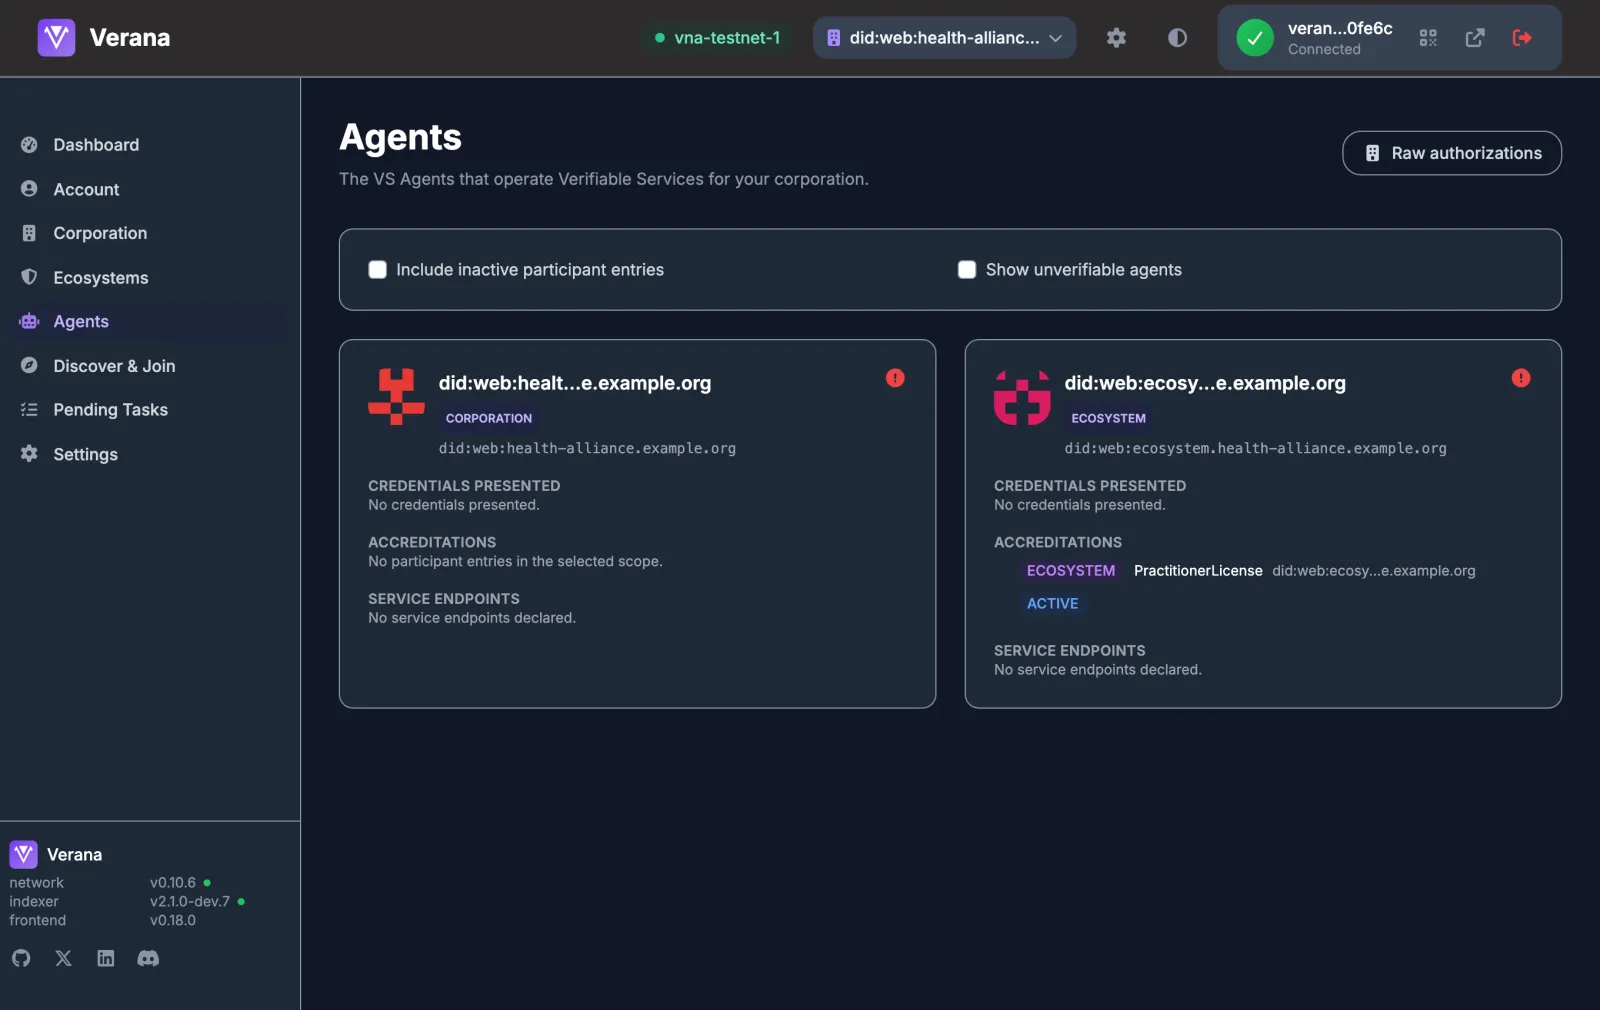Click the ecosystem agent pink avatar
The image size is (1600, 1010).
tap(1022, 397)
